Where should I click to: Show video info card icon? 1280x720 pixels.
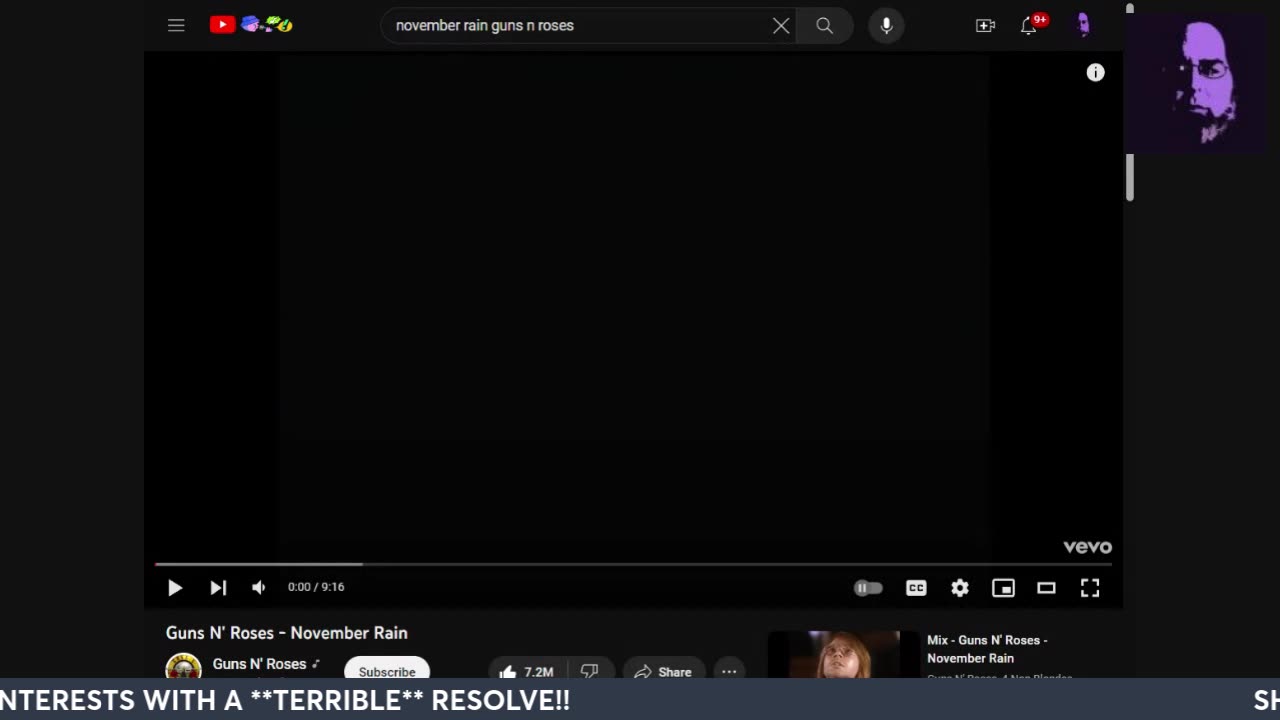[1096, 73]
